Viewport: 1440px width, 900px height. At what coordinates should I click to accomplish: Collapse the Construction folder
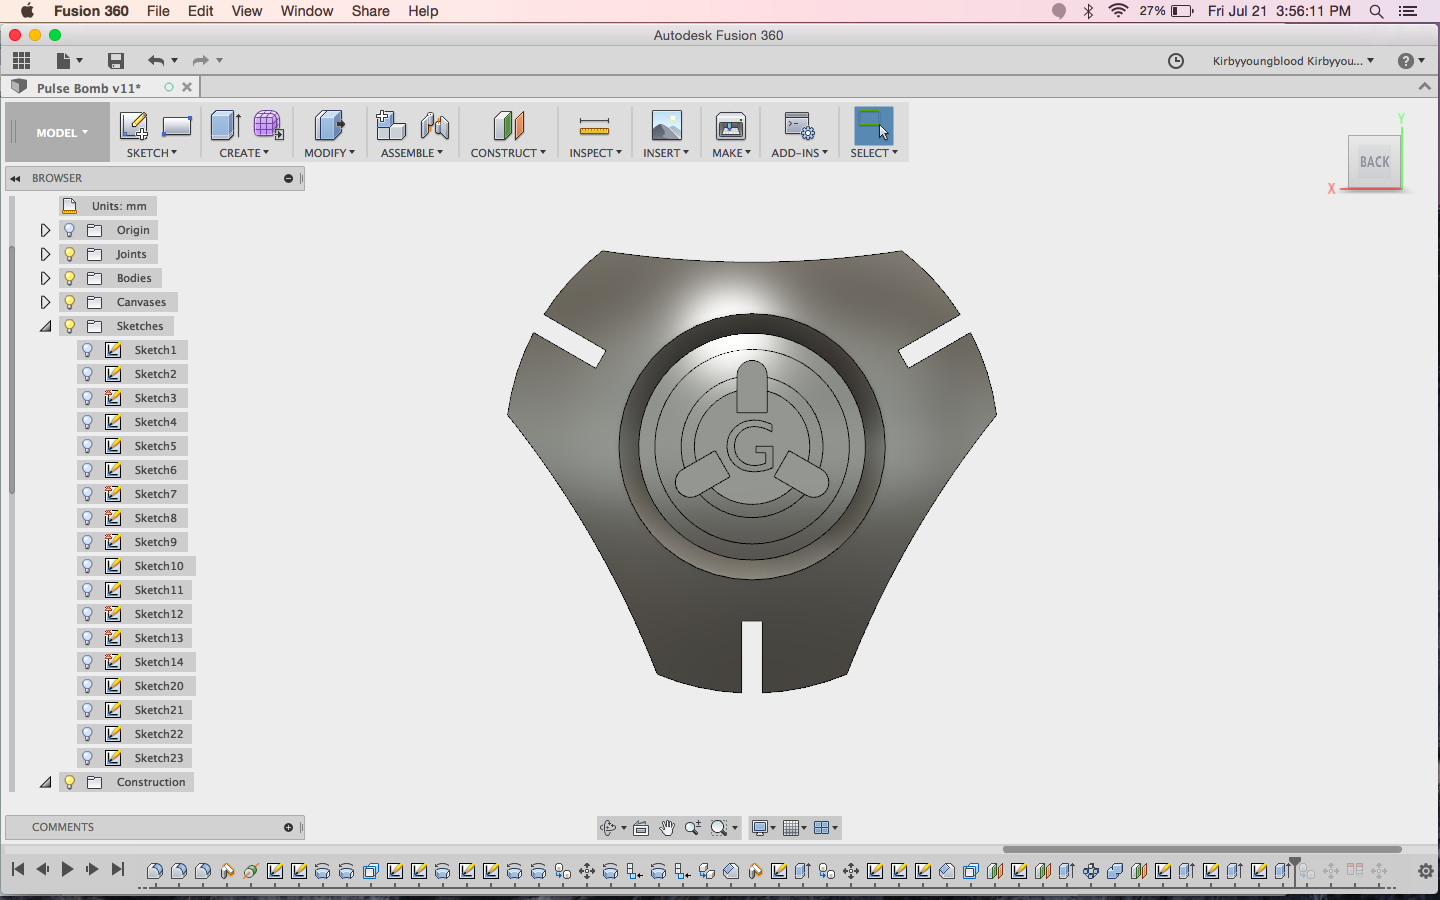(x=45, y=782)
